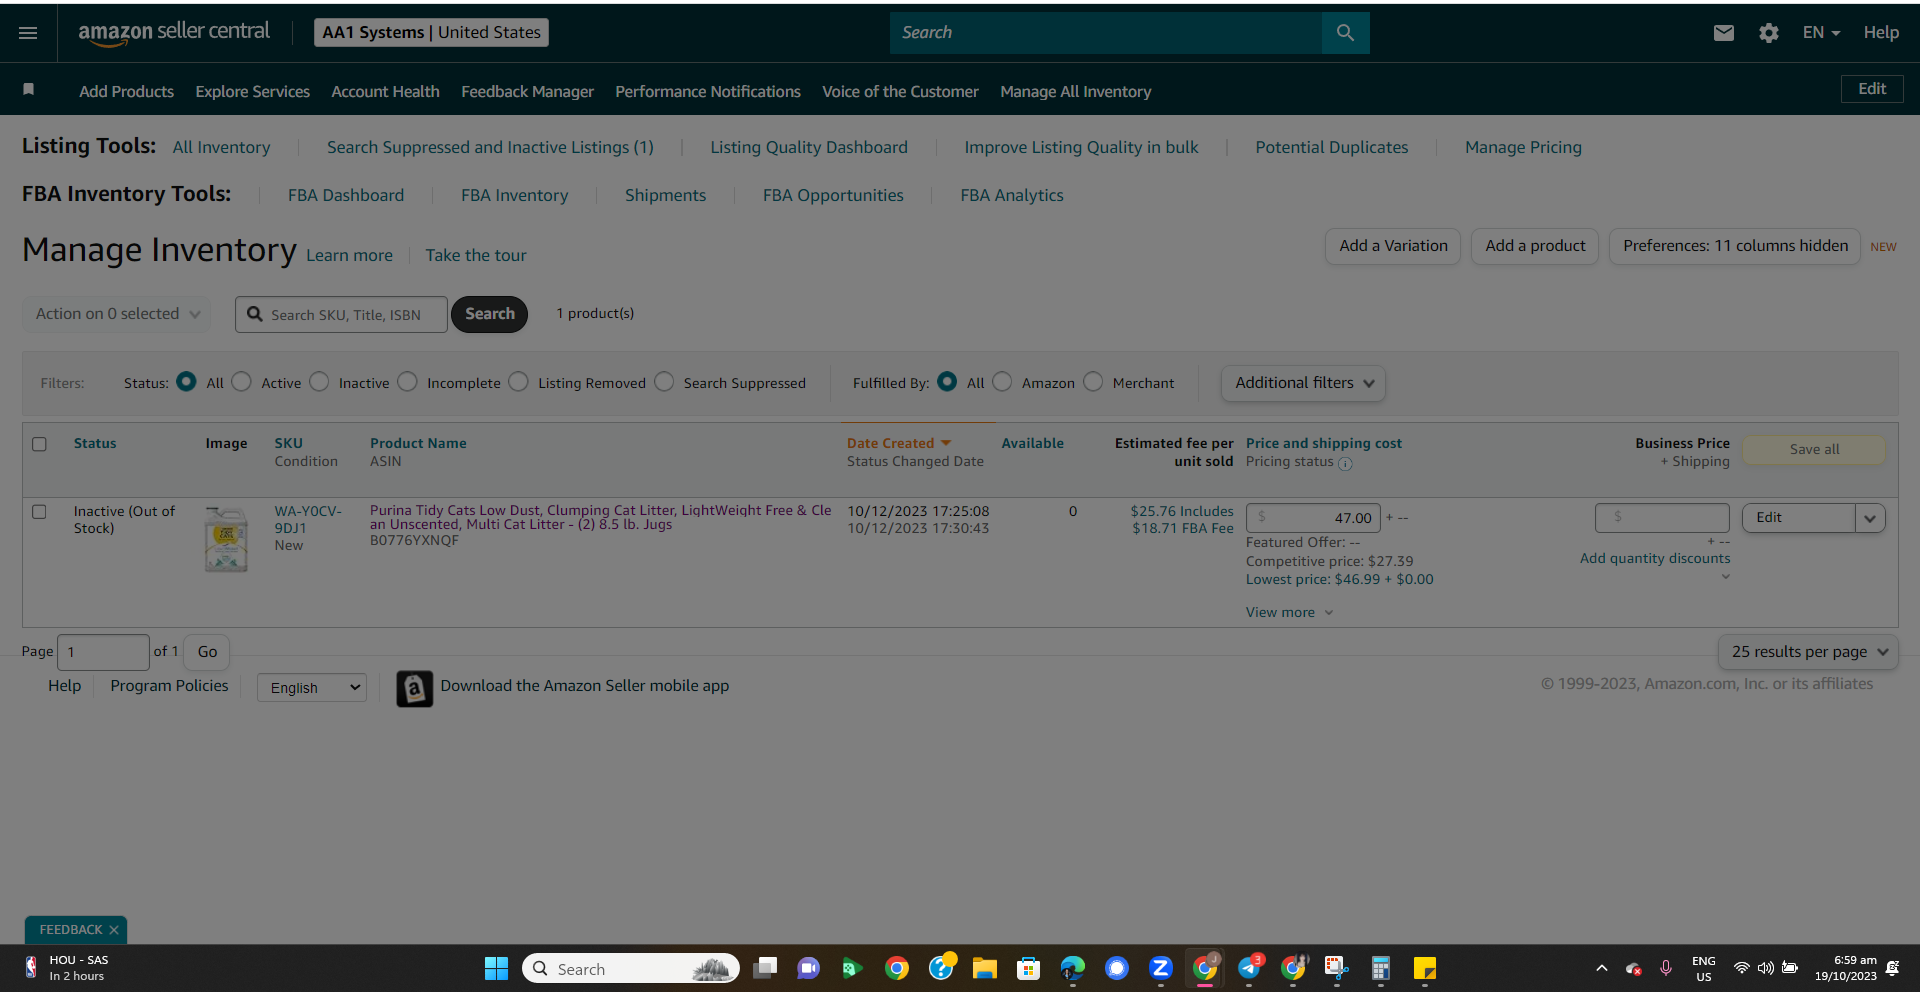Select the Inactive status filter

[x=319, y=382]
